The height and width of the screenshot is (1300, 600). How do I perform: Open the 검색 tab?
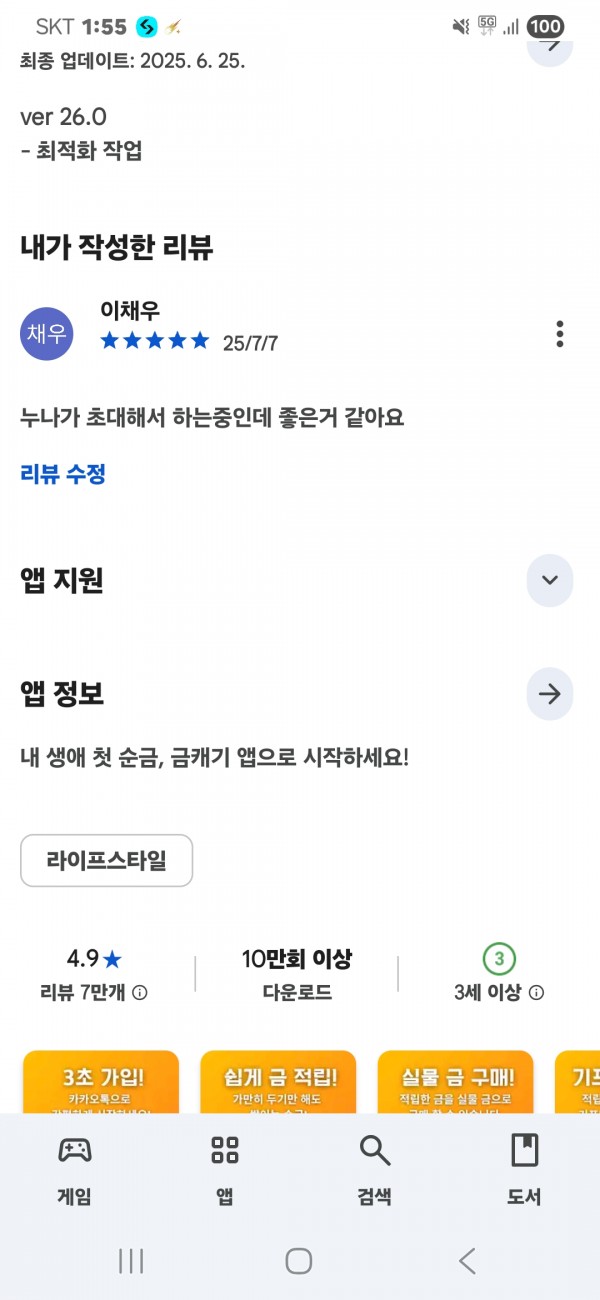click(374, 1170)
